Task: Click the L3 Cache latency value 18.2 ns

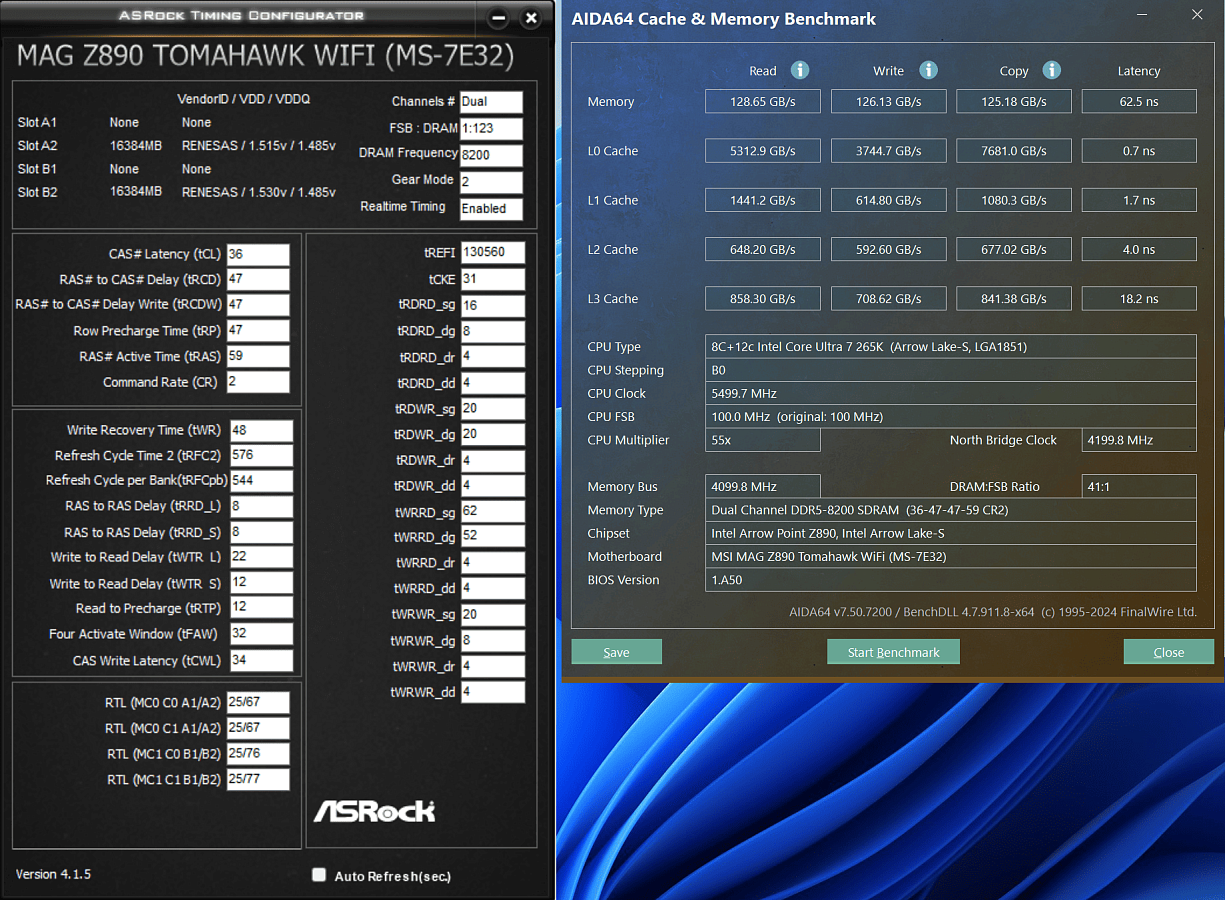Action: tap(1139, 298)
